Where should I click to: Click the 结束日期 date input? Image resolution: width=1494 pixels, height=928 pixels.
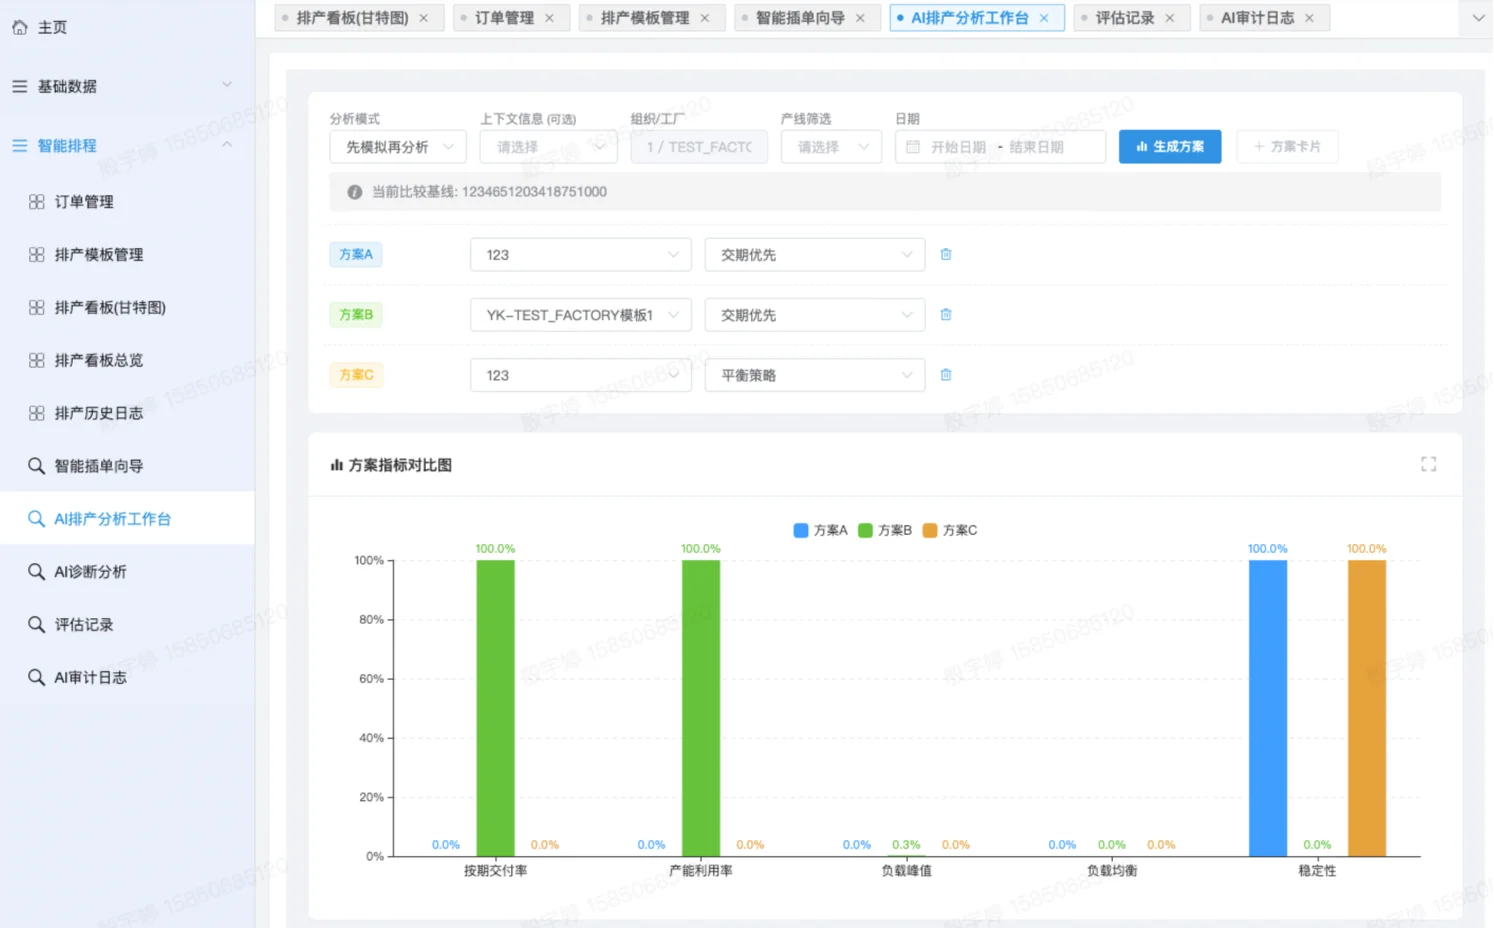point(1037,147)
